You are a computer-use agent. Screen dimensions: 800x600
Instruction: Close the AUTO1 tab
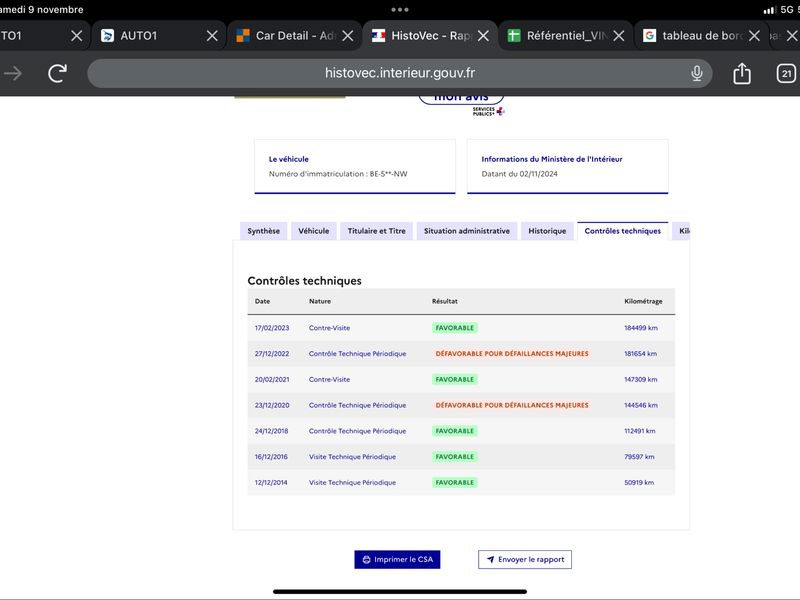tap(212, 36)
